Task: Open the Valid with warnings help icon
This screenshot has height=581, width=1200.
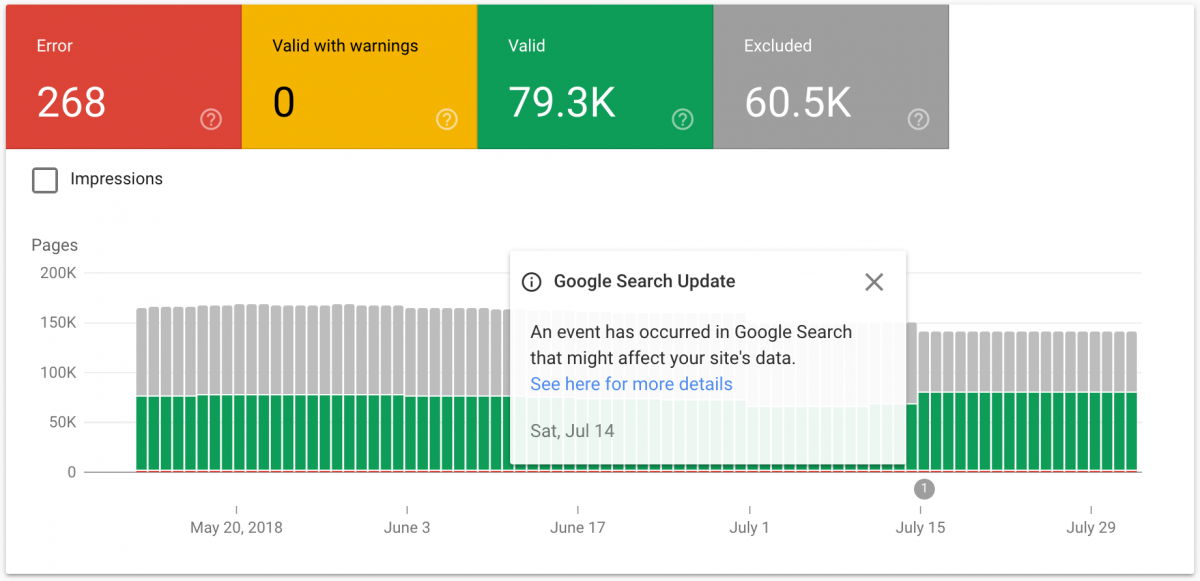Action: point(446,119)
